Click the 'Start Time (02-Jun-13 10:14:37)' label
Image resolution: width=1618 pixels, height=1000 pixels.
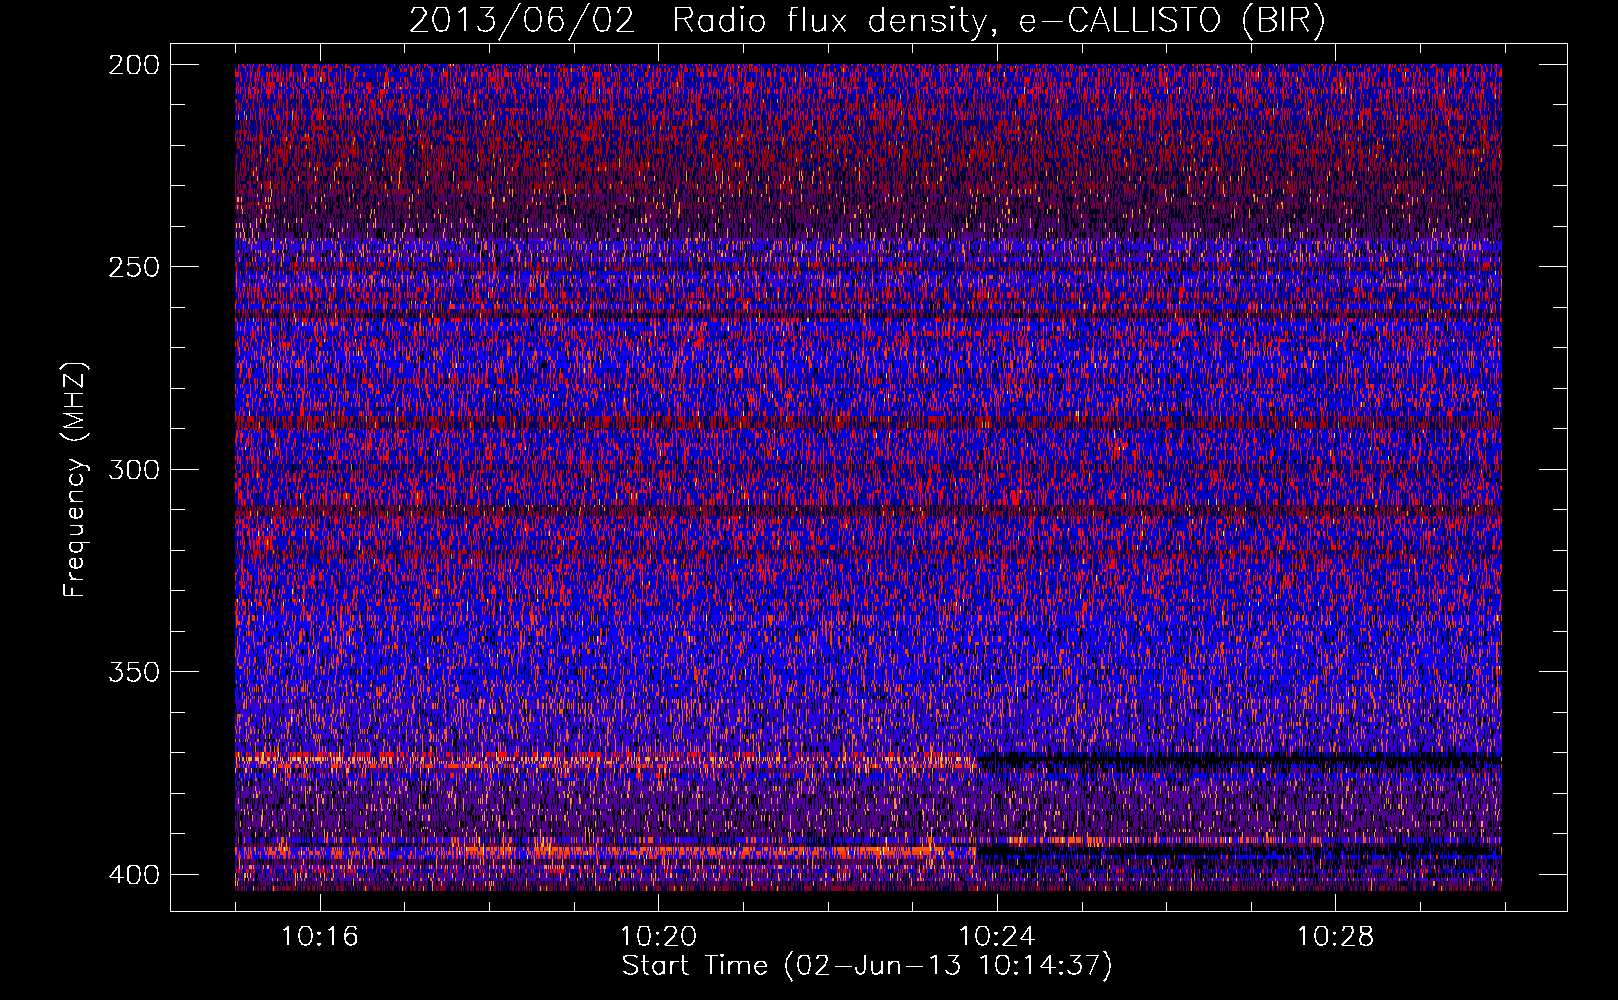(867, 966)
